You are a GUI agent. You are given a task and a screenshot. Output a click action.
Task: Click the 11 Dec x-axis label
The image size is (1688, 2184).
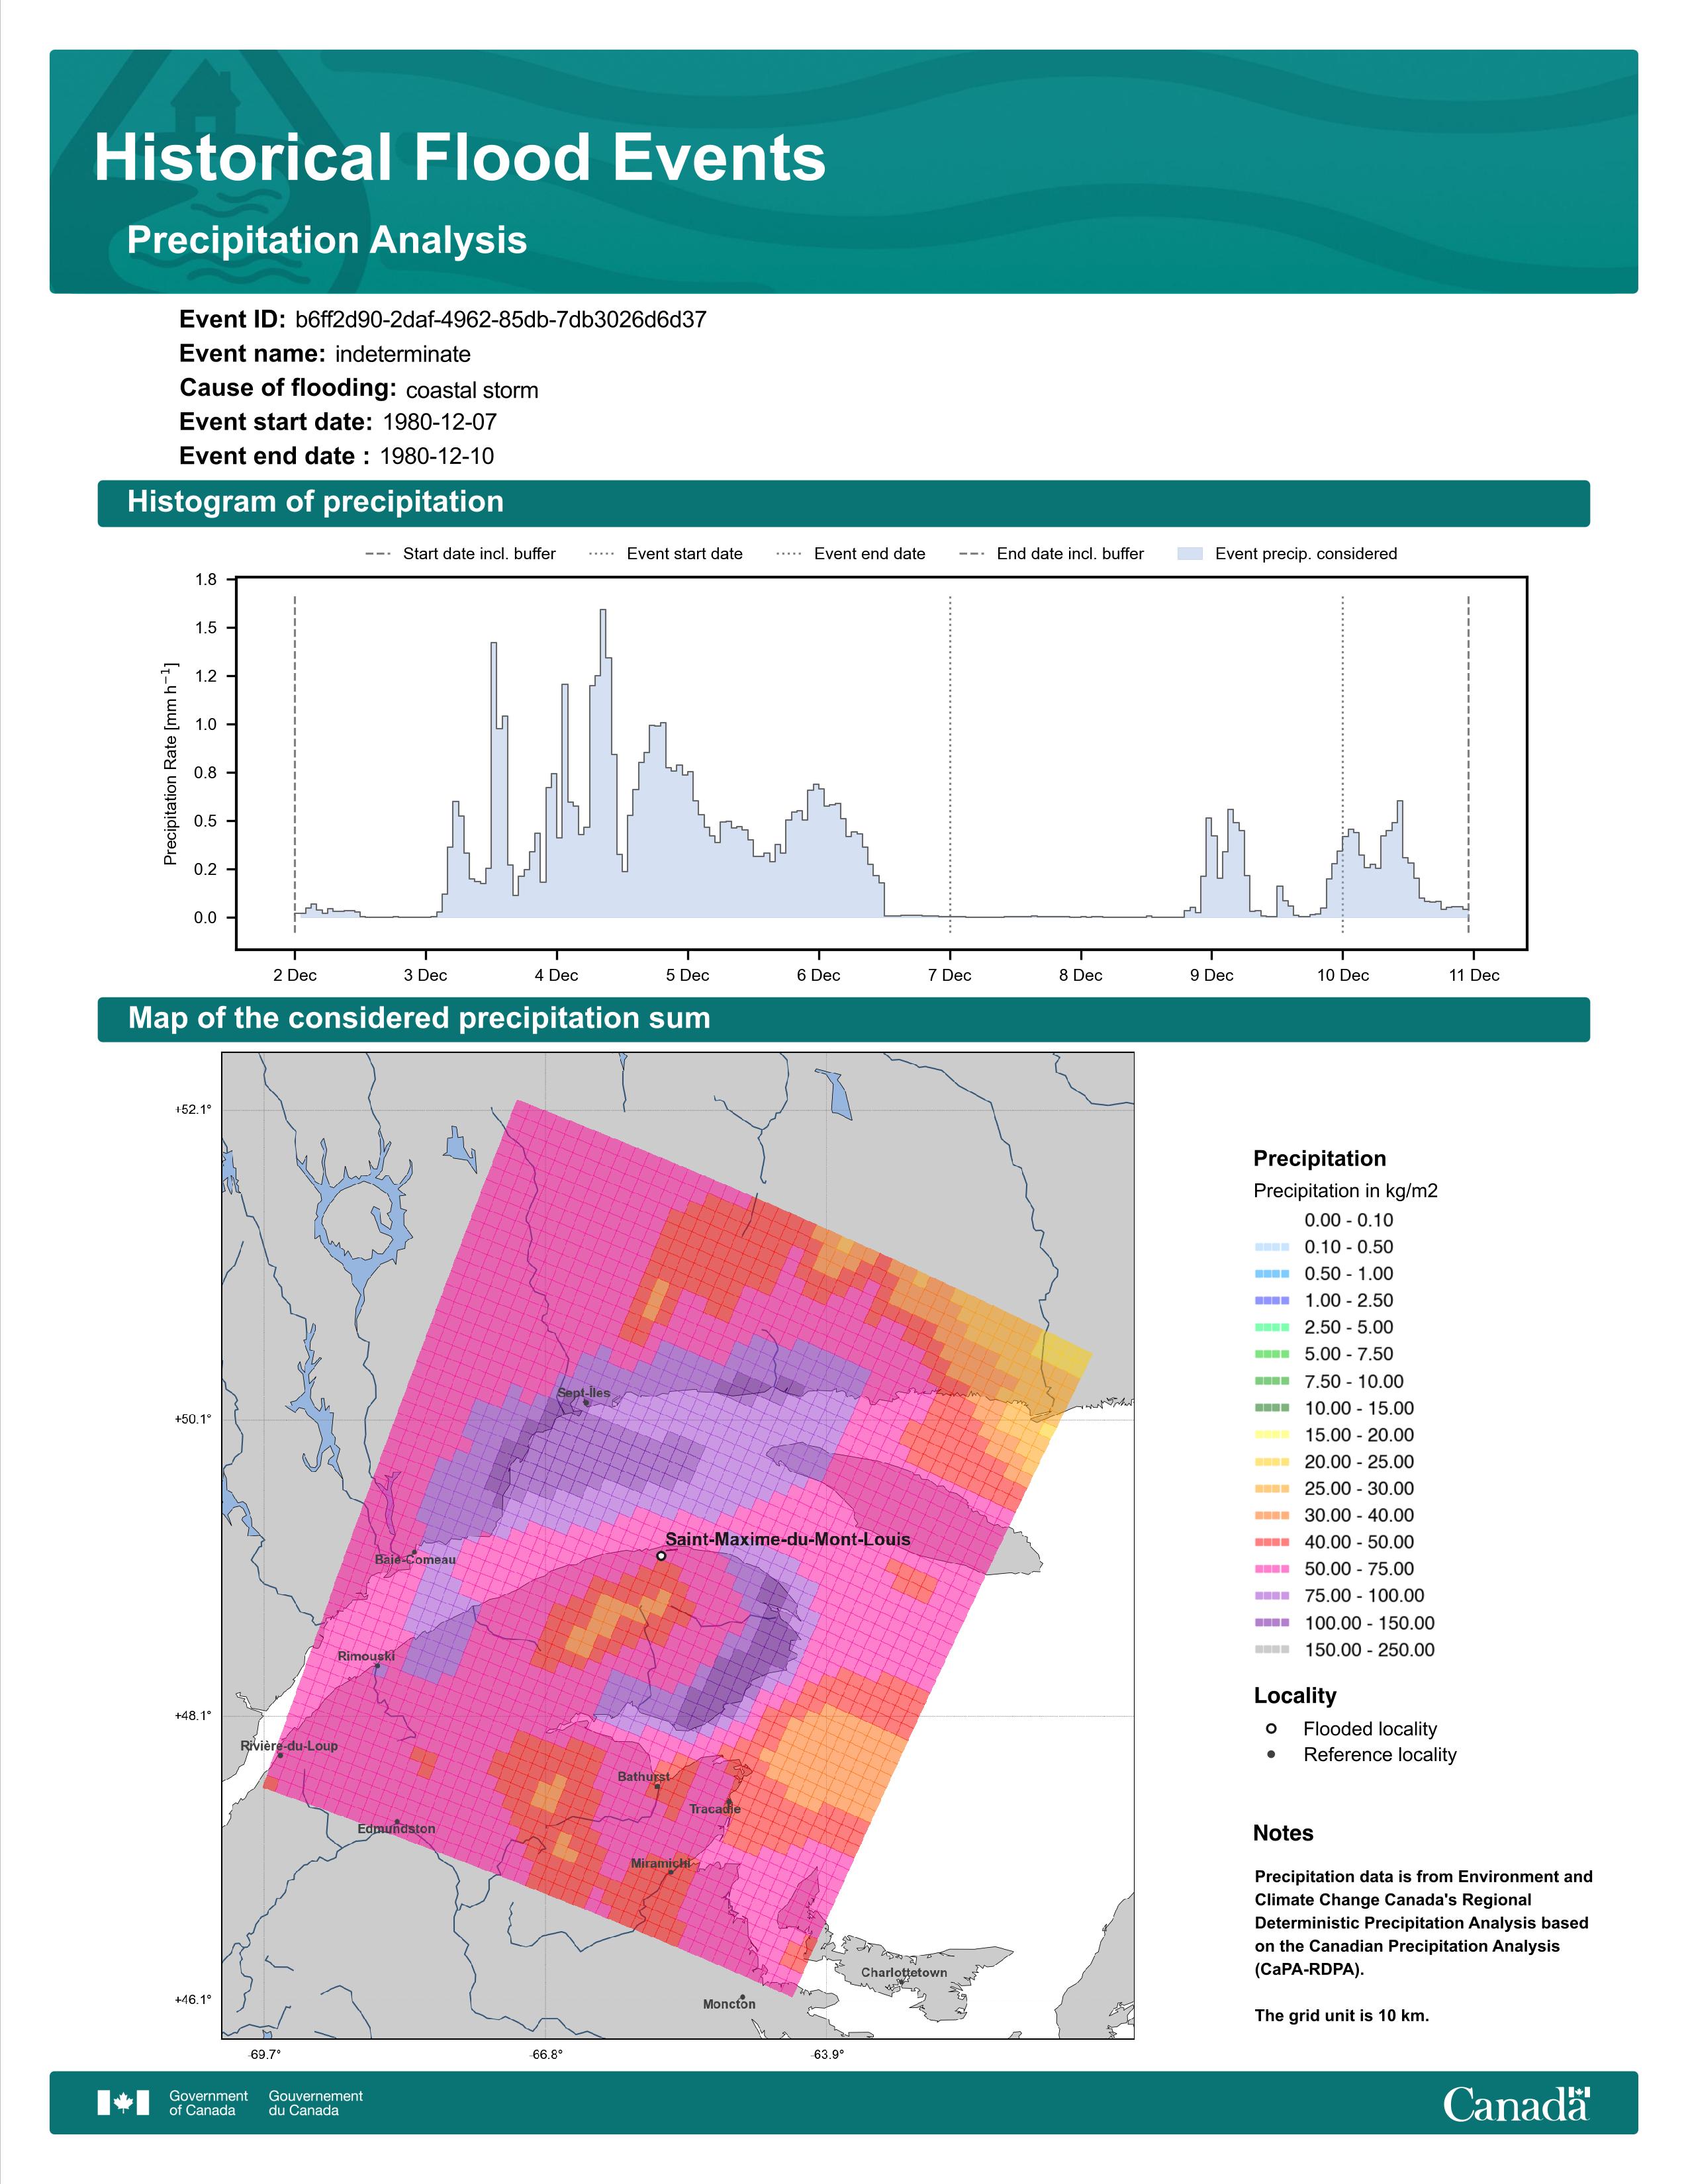pyautogui.click(x=1474, y=975)
